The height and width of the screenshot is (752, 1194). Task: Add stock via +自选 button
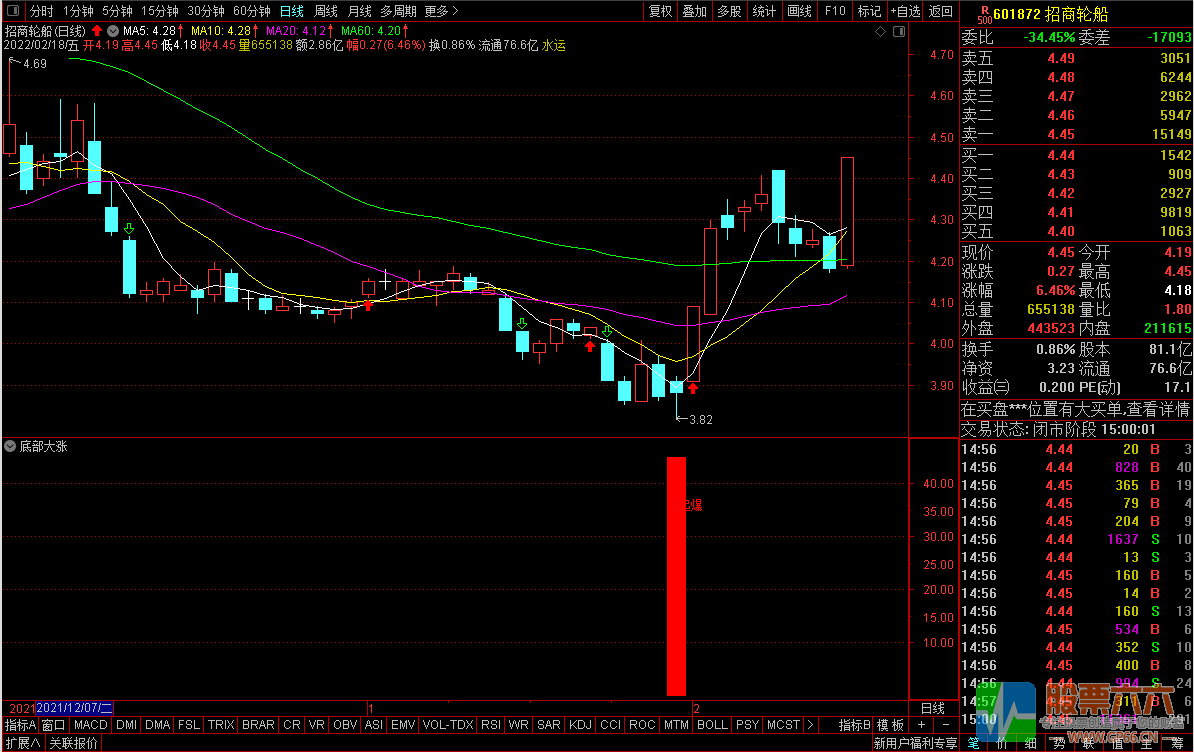click(x=905, y=11)
